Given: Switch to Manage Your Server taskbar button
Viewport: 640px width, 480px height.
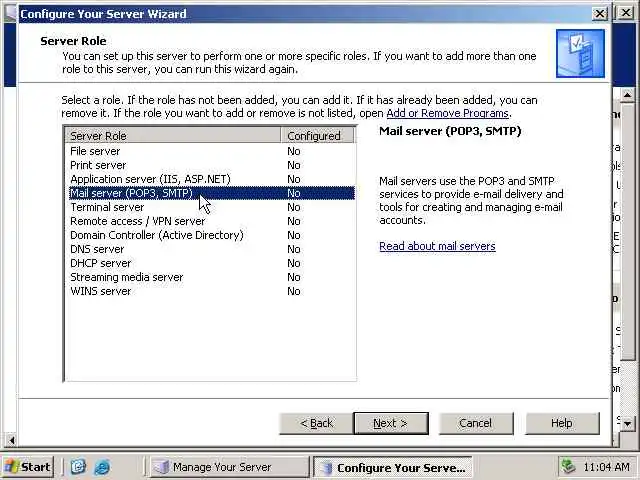Looking at the screenshot, I should point(229,467).
